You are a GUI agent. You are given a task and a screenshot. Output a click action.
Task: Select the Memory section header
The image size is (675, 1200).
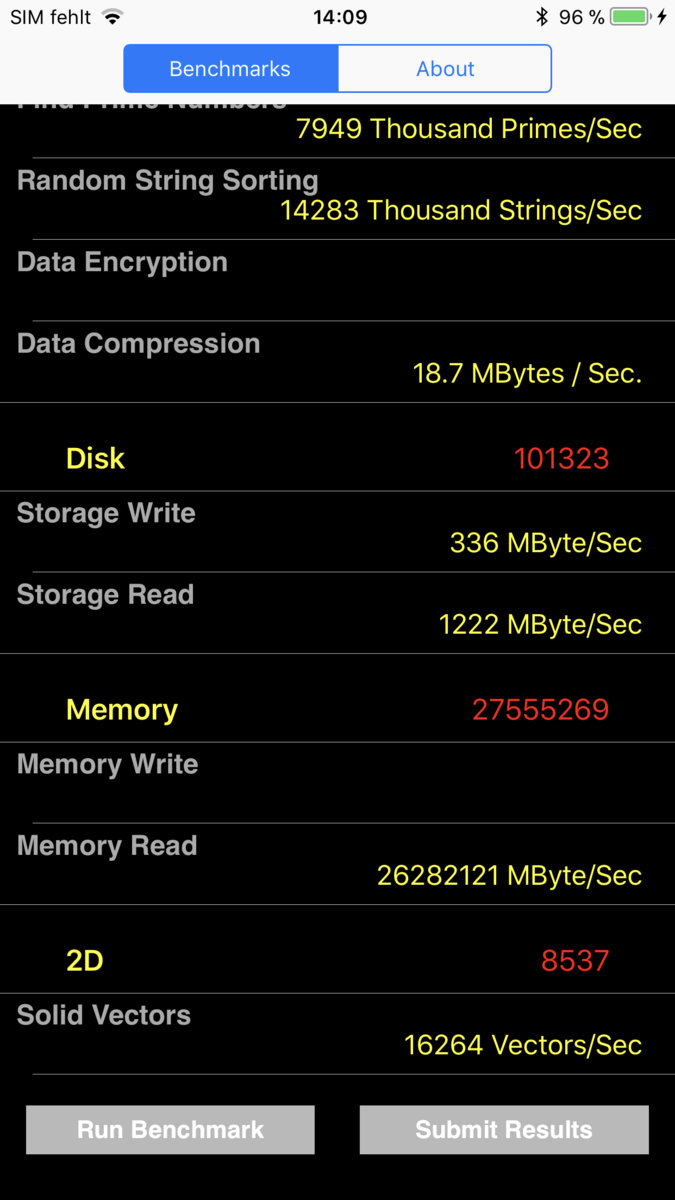(x=122, y=709)
